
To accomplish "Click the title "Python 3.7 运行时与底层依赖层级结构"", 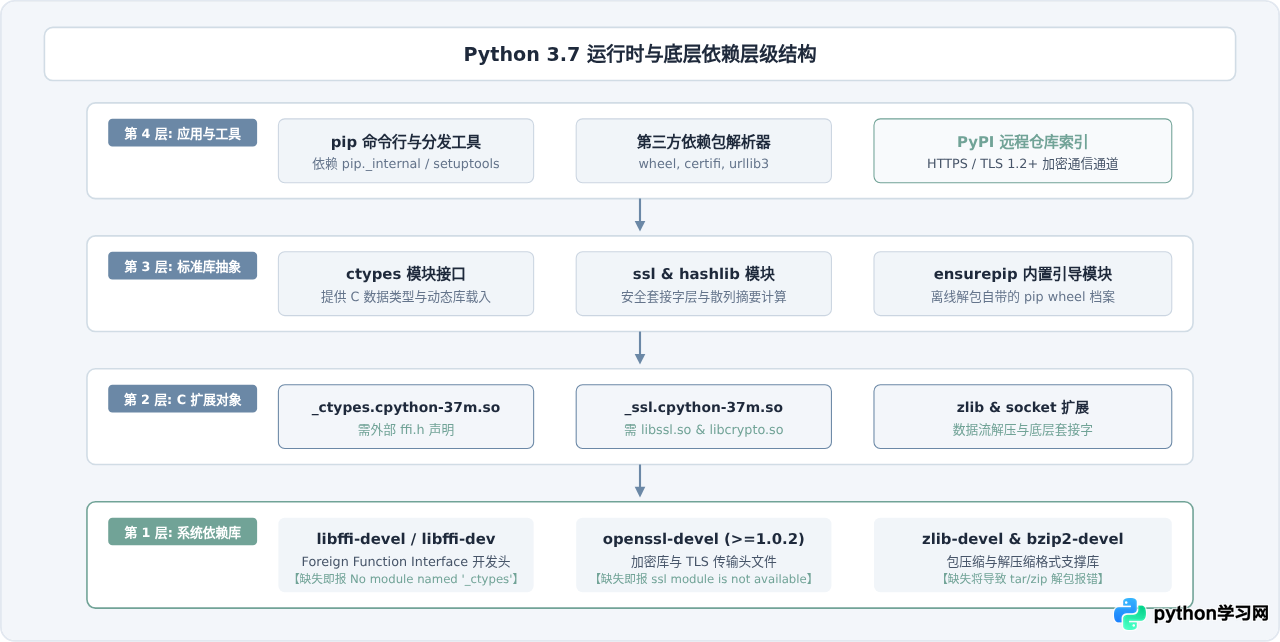I will (x=640, y=54).
